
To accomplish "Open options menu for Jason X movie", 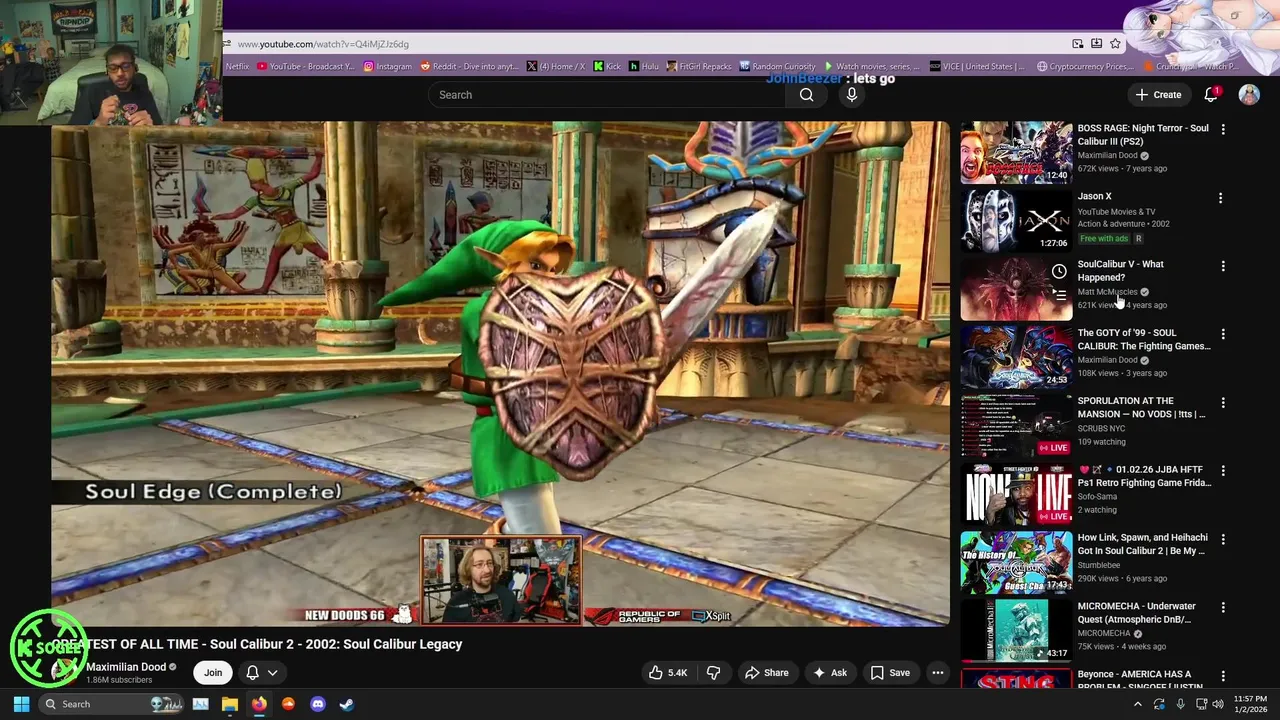I will [x=1220, y=198].
